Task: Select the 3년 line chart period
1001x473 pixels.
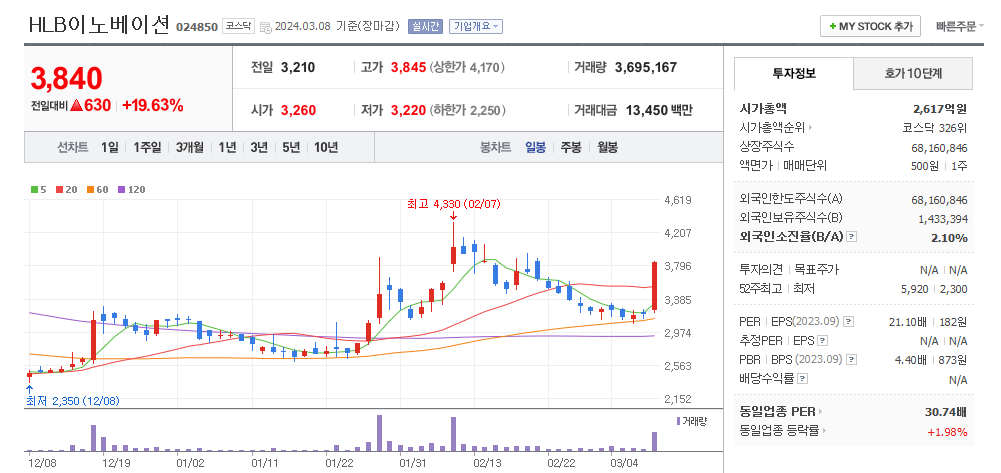Action: [259, 147]
